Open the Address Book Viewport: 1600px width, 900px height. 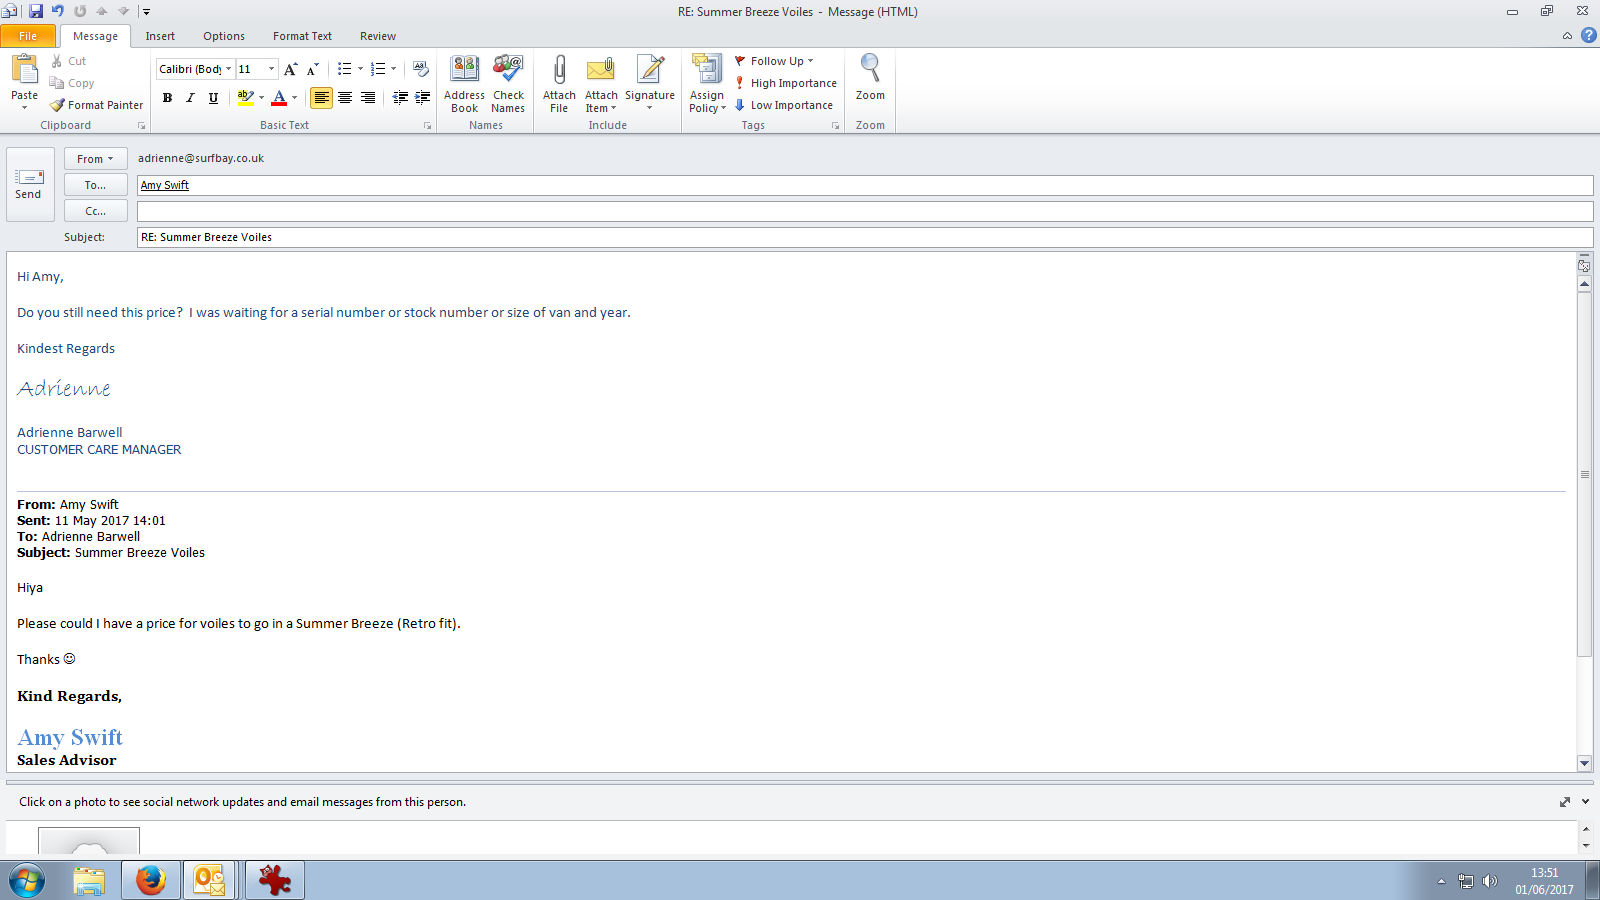[465, 84]
